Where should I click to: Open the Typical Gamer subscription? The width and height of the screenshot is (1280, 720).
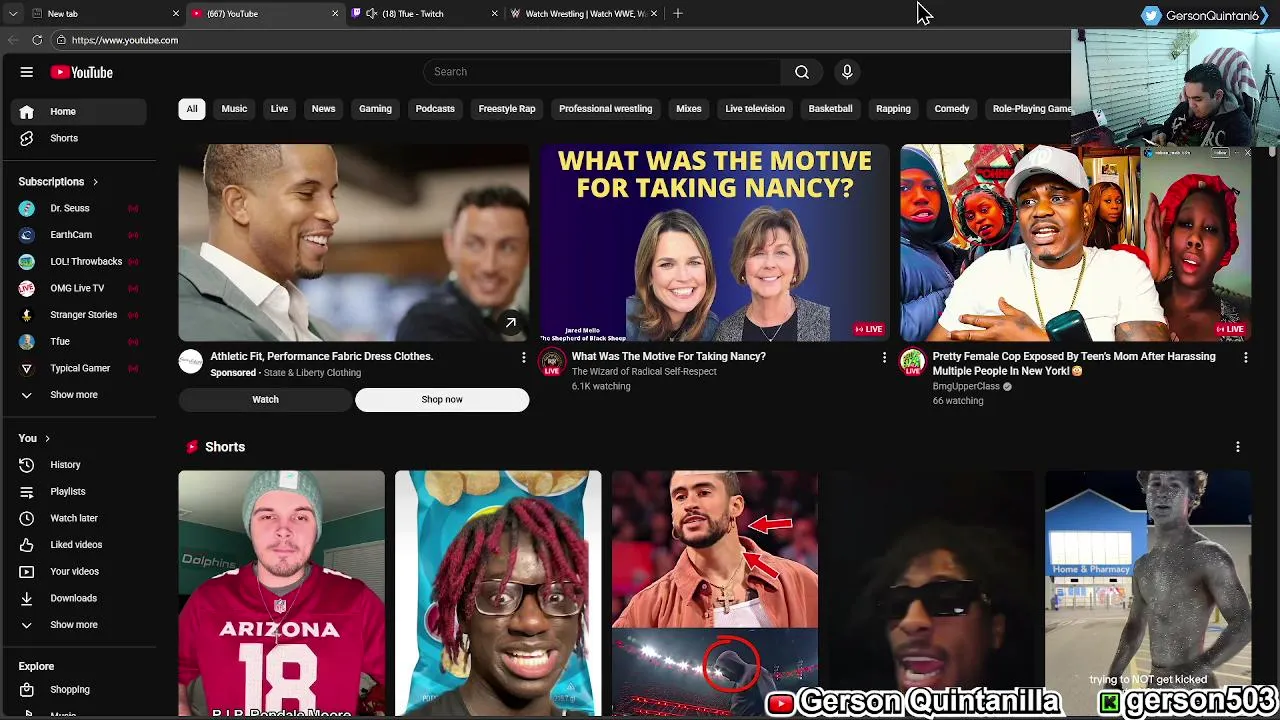(78, 368)
